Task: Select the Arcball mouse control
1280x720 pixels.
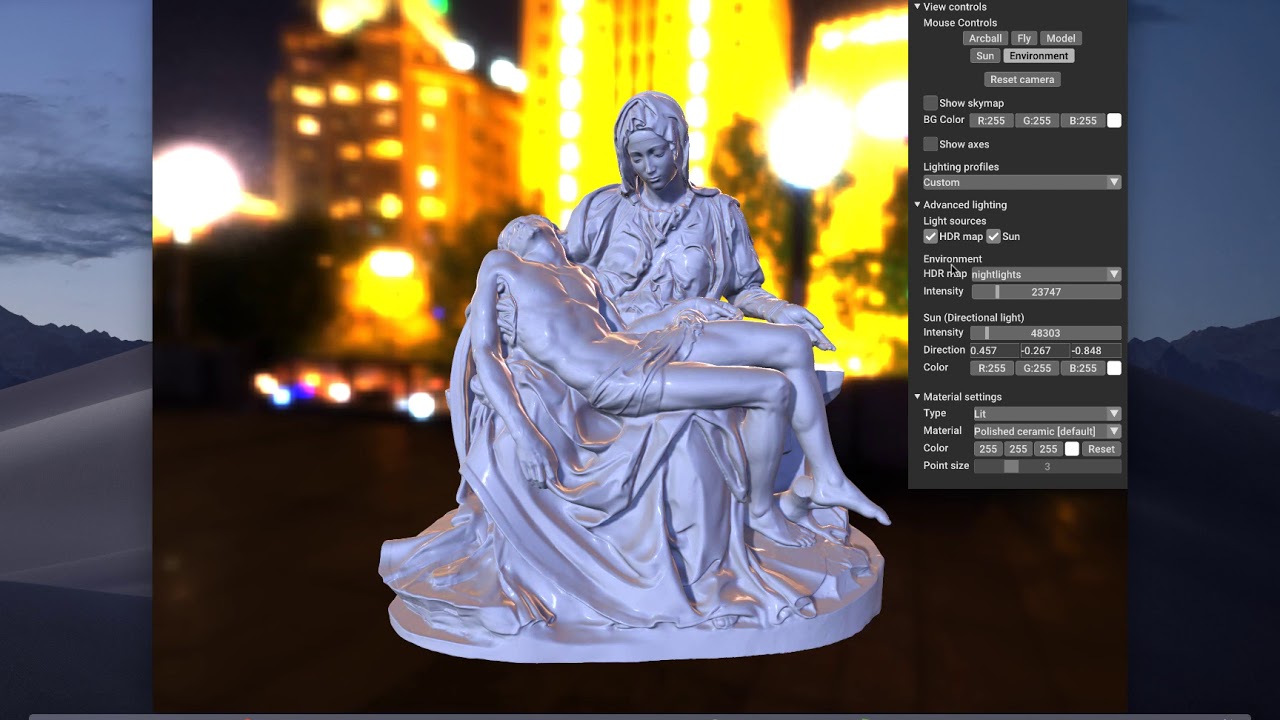Action: click(985, 38)
